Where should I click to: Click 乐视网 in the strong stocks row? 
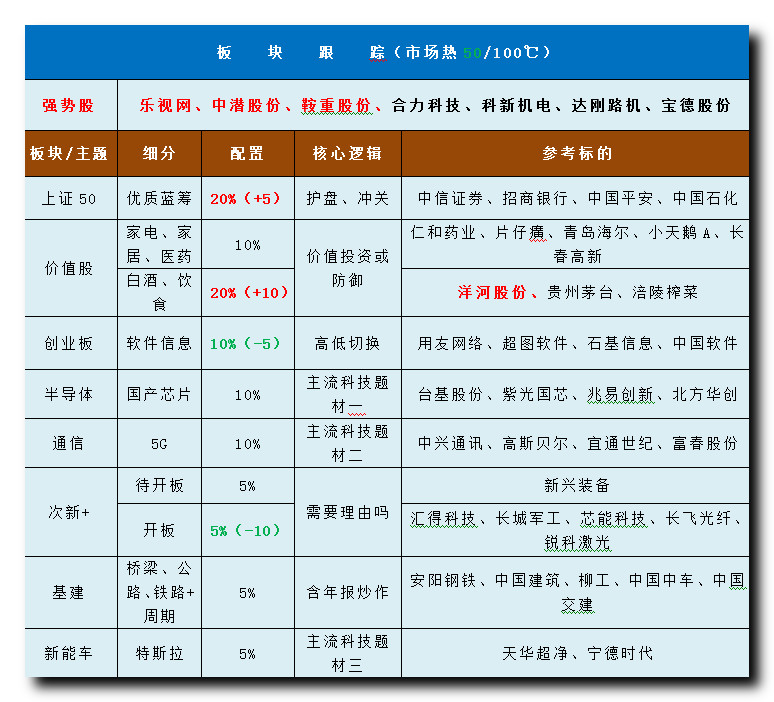click(164, 105)
